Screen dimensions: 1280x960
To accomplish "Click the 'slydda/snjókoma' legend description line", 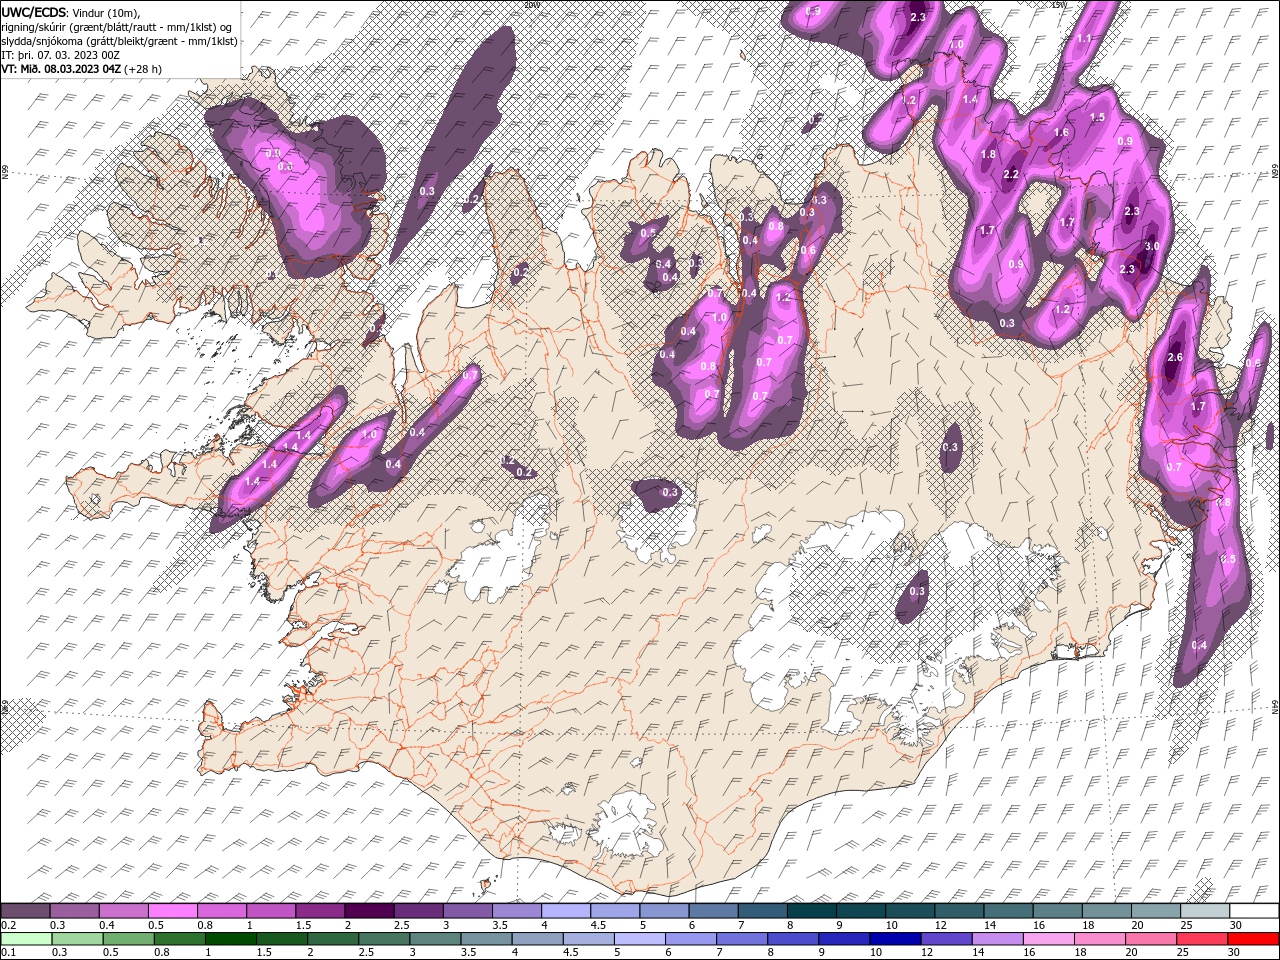I will (x=119, y=41).
